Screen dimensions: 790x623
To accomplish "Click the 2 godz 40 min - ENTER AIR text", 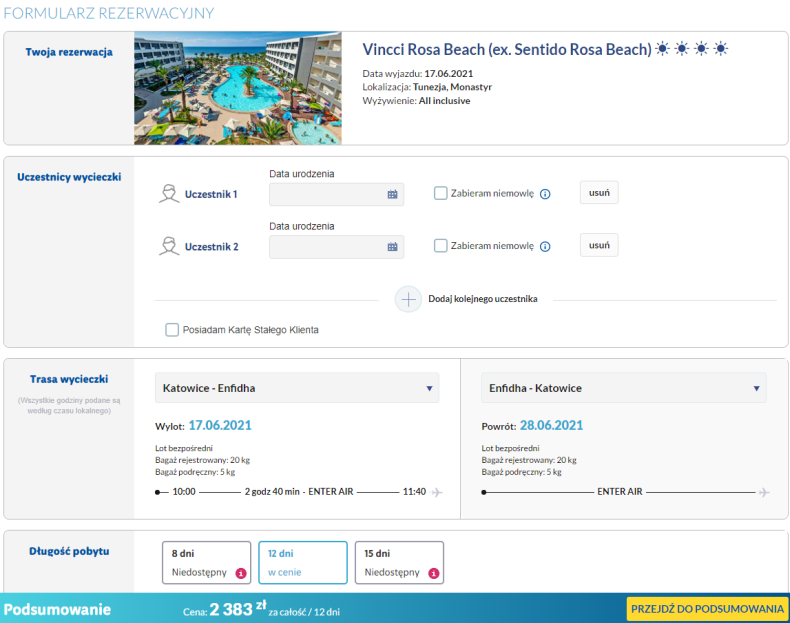I will (x=299, y=492).
